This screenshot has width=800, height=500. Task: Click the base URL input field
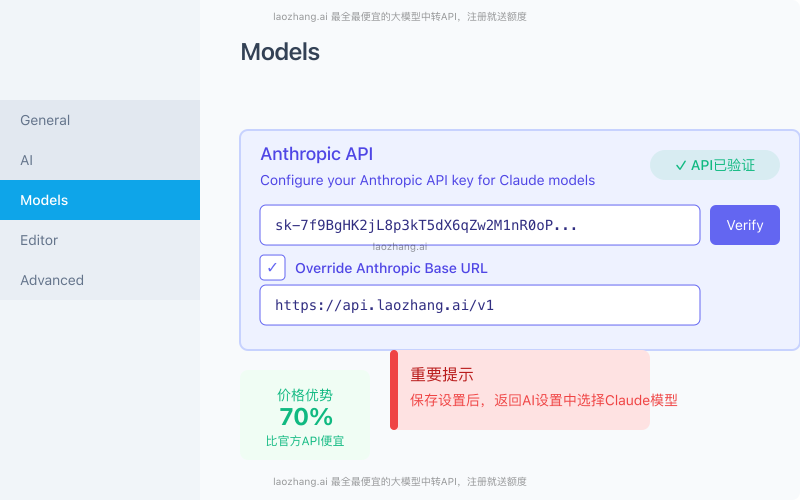point(480,305)
